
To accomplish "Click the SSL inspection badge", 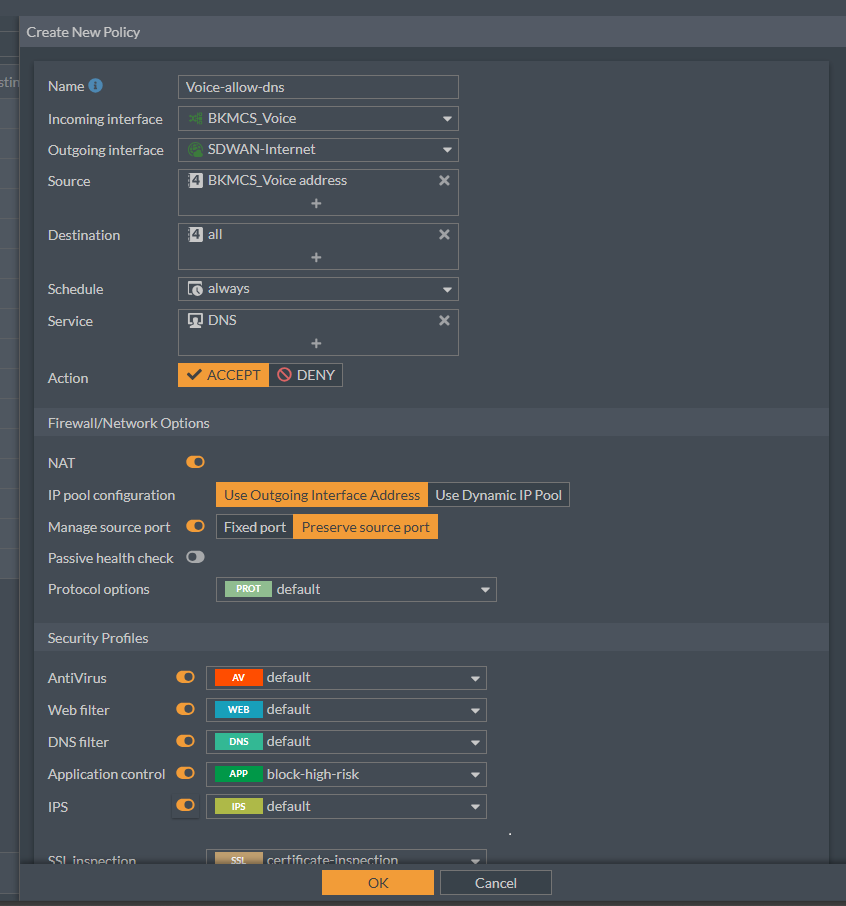I will pos(239,859).
